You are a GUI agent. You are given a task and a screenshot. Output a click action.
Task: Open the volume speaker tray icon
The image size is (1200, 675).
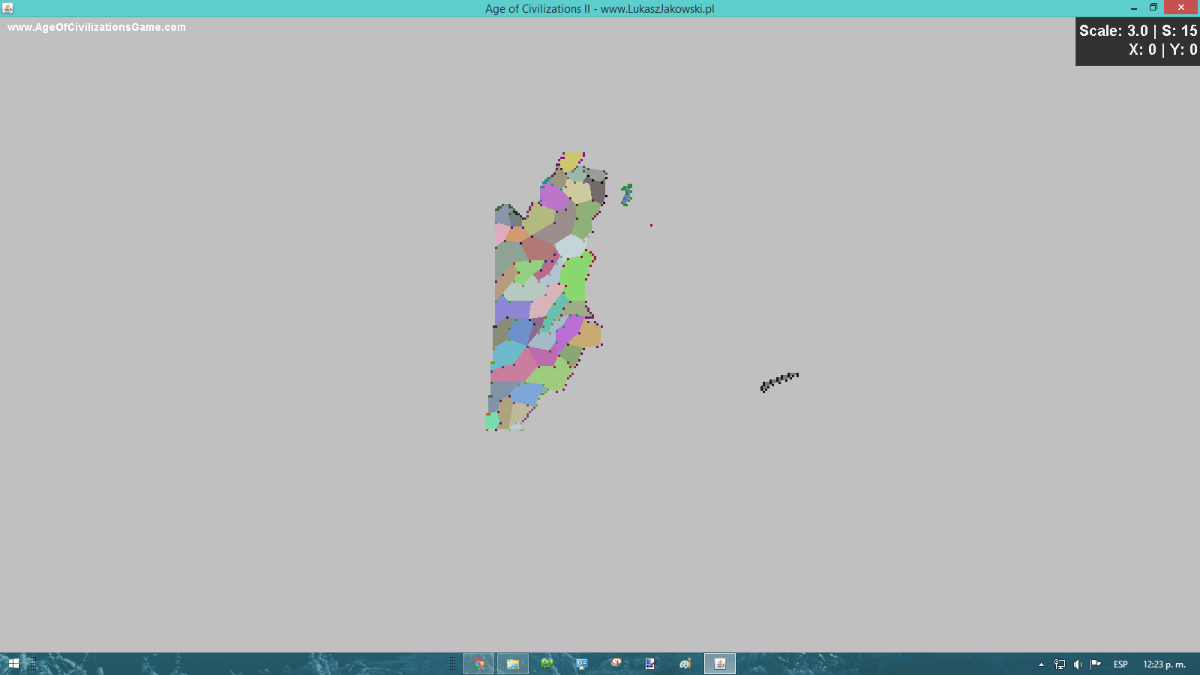tap(1078, 665)
